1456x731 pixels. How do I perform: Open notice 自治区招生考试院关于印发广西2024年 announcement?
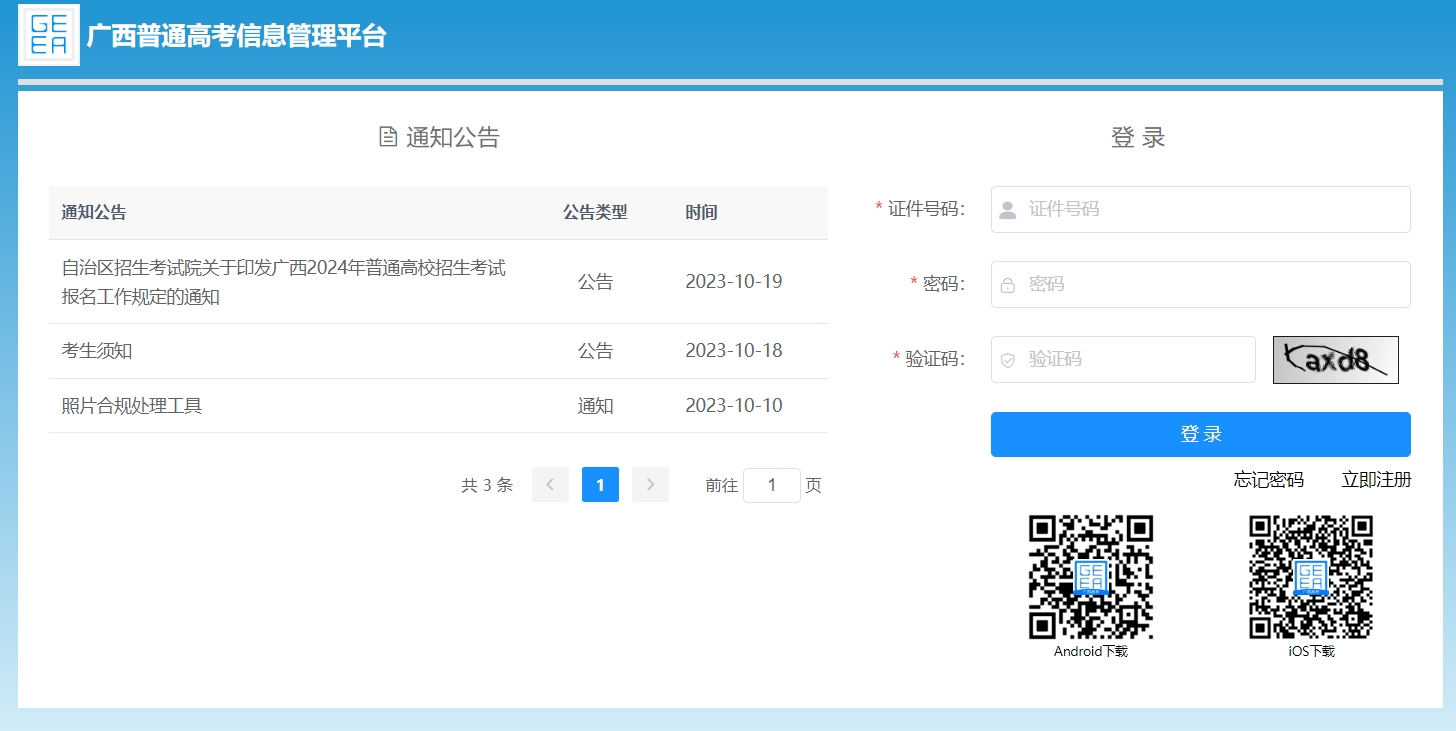pos(284,282)
